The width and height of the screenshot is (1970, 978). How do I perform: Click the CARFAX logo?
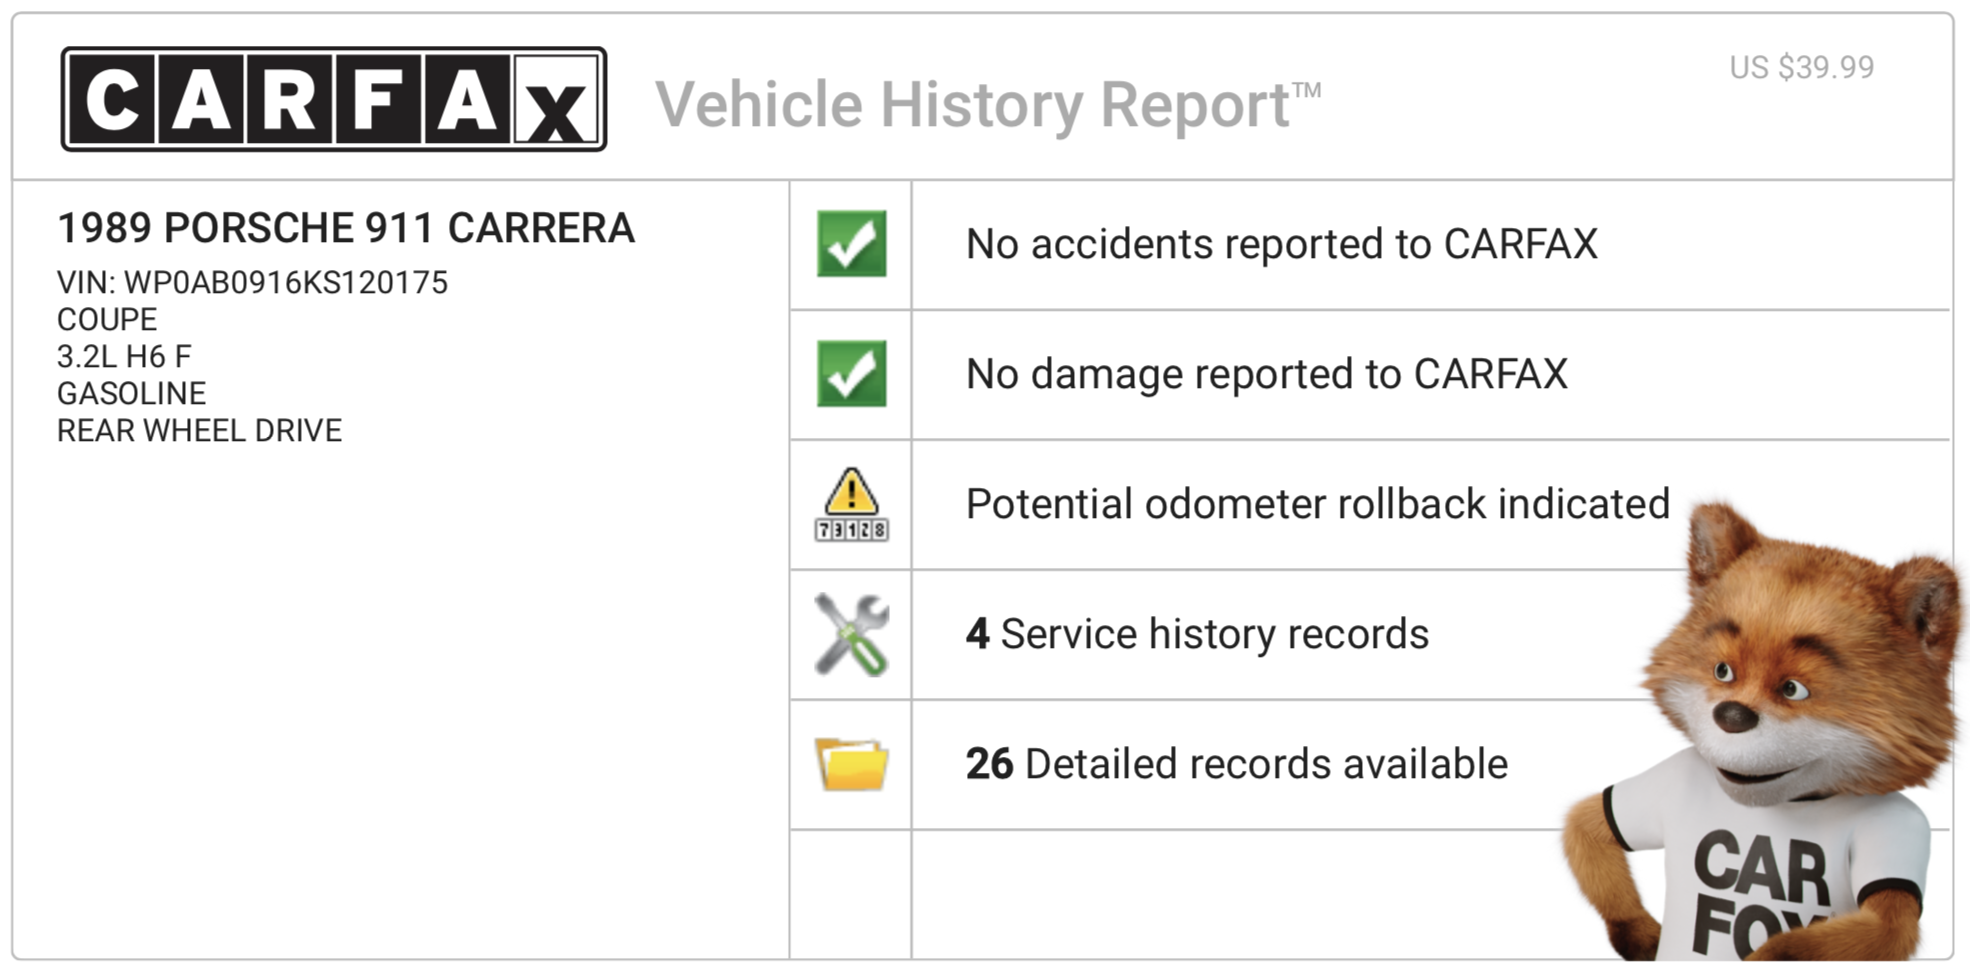(334, 99)
